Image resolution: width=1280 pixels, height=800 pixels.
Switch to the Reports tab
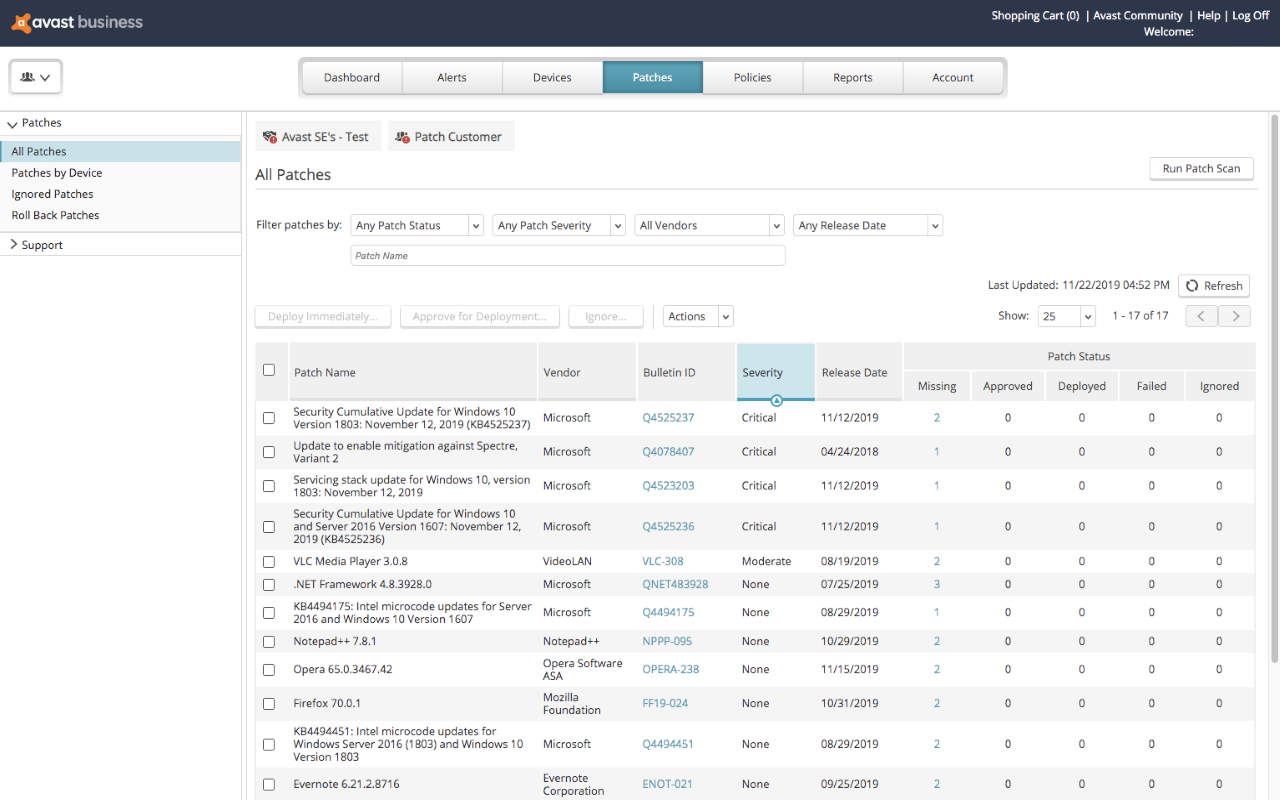coord(853,77)
